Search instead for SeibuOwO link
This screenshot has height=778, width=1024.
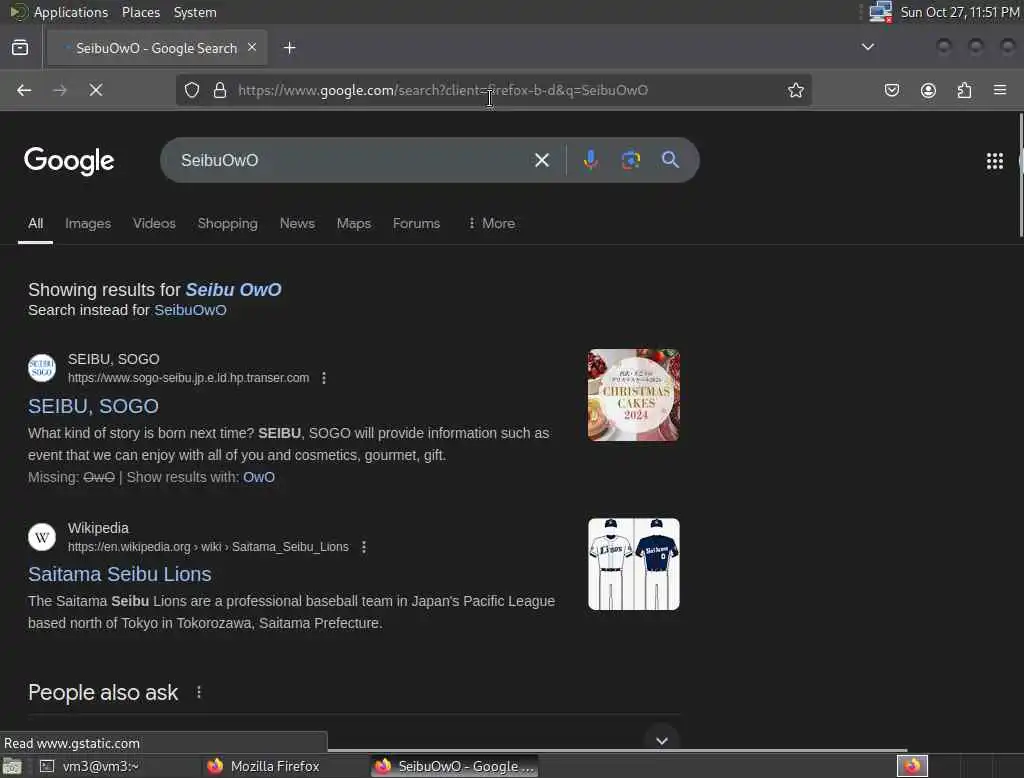pos(190,310)
